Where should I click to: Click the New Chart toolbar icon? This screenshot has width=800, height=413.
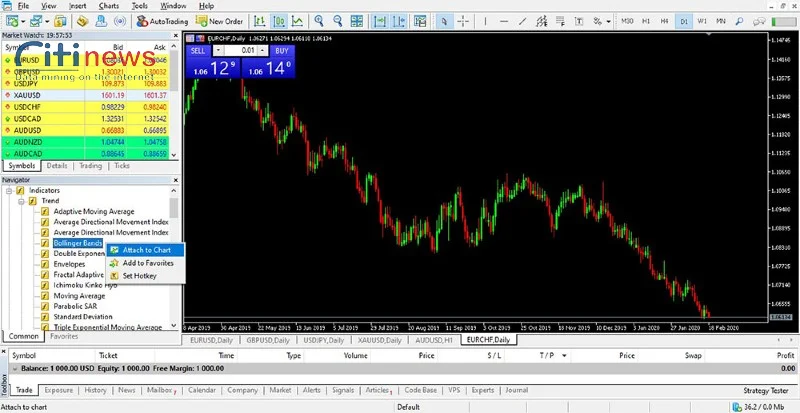click(x=12, y=21)
